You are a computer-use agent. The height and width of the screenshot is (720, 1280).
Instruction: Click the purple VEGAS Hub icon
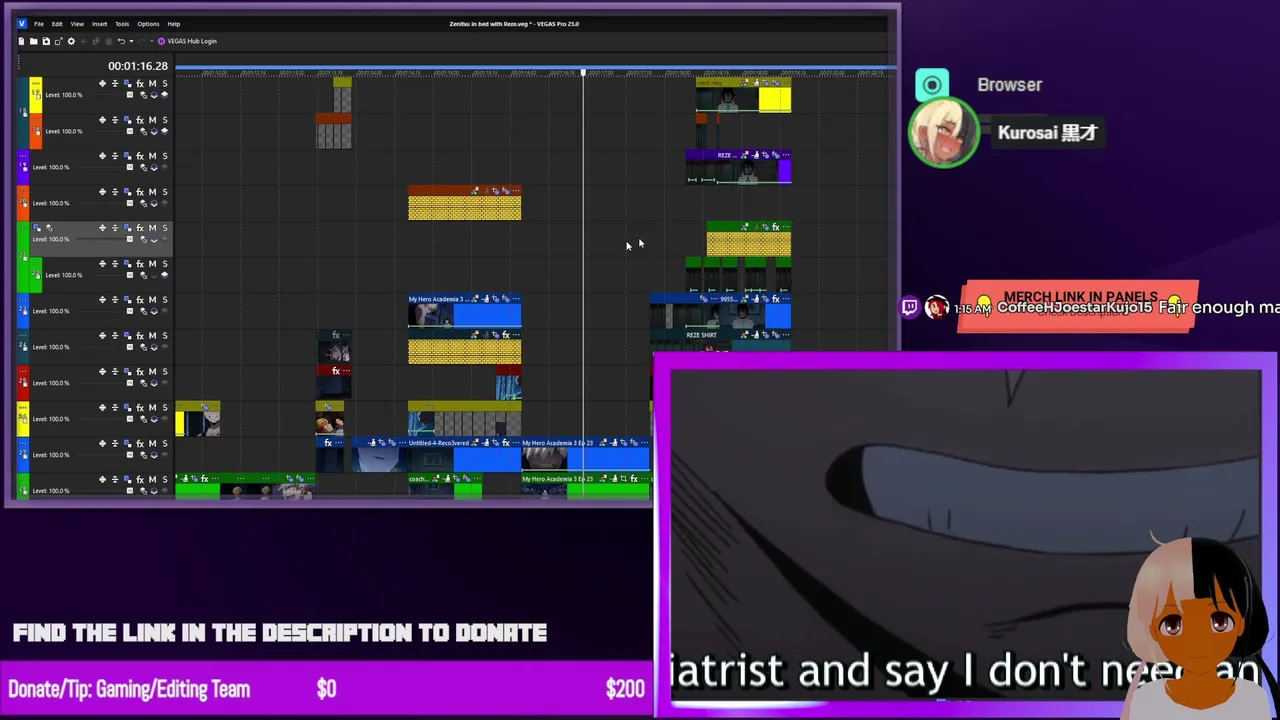(161, 41)
